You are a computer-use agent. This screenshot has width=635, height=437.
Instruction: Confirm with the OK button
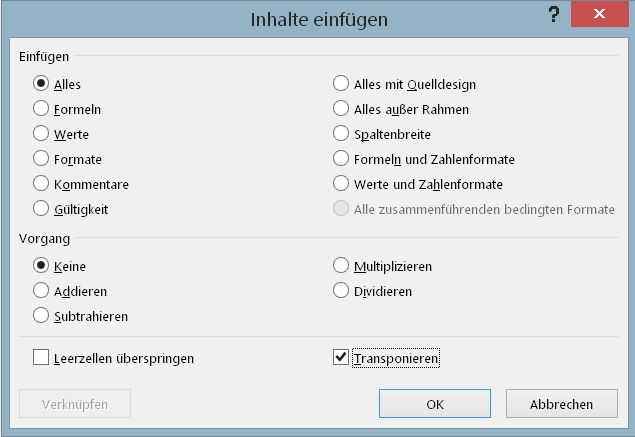coord(434,404)
